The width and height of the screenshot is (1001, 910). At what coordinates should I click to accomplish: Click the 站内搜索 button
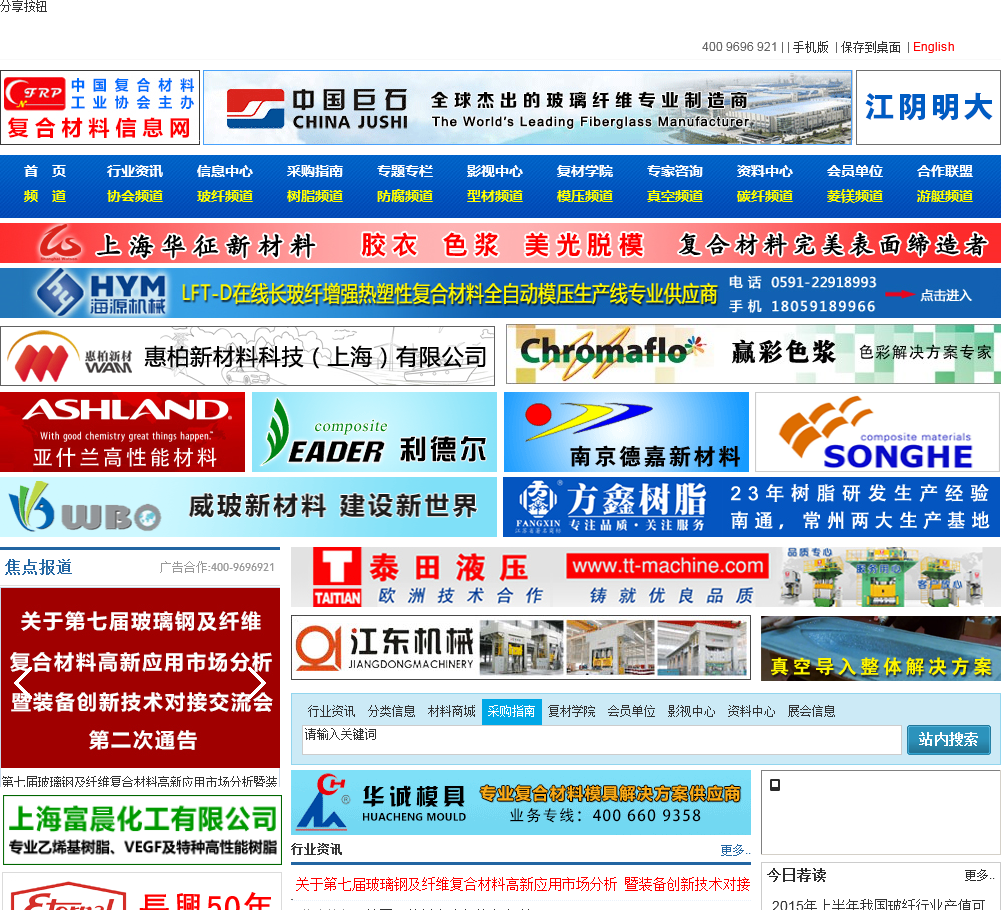949,739
